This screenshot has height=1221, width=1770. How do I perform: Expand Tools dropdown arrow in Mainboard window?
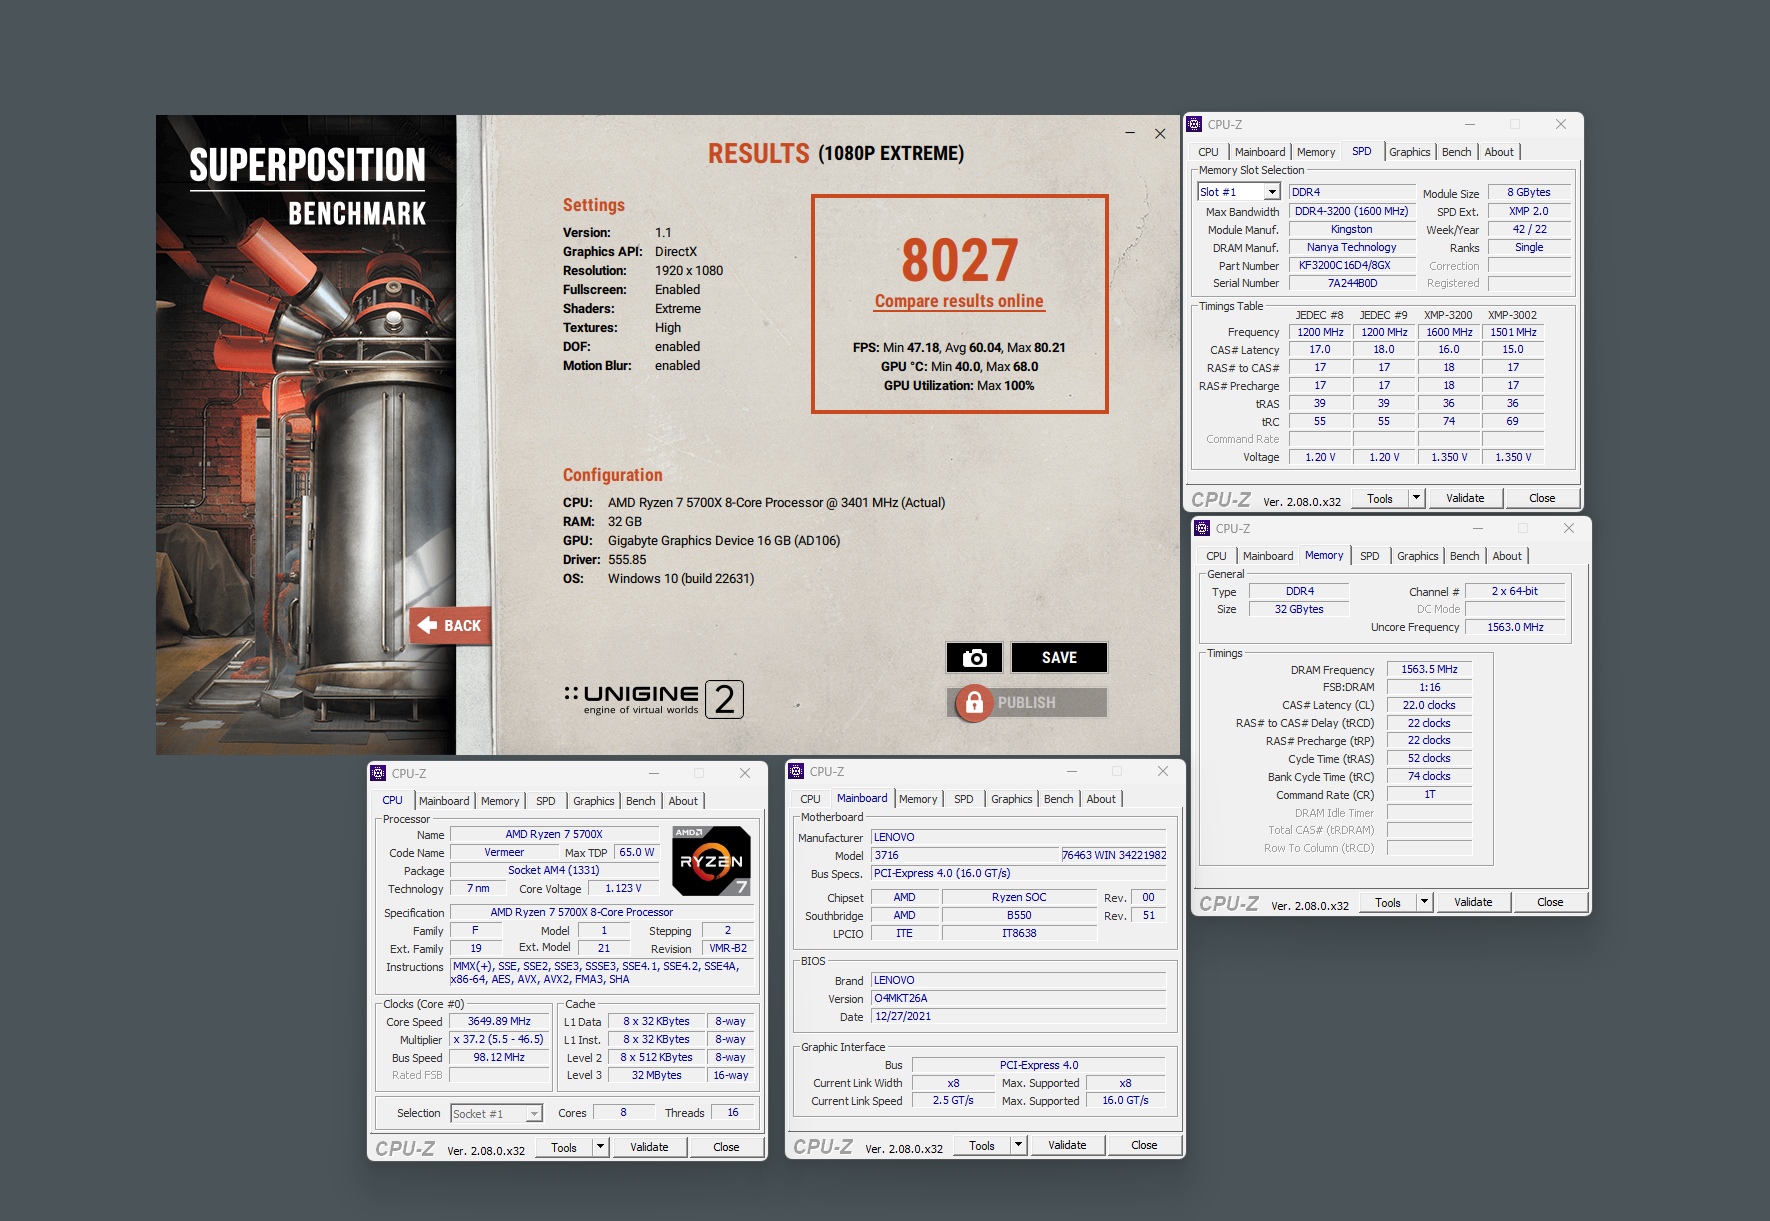point(1018,1145)
